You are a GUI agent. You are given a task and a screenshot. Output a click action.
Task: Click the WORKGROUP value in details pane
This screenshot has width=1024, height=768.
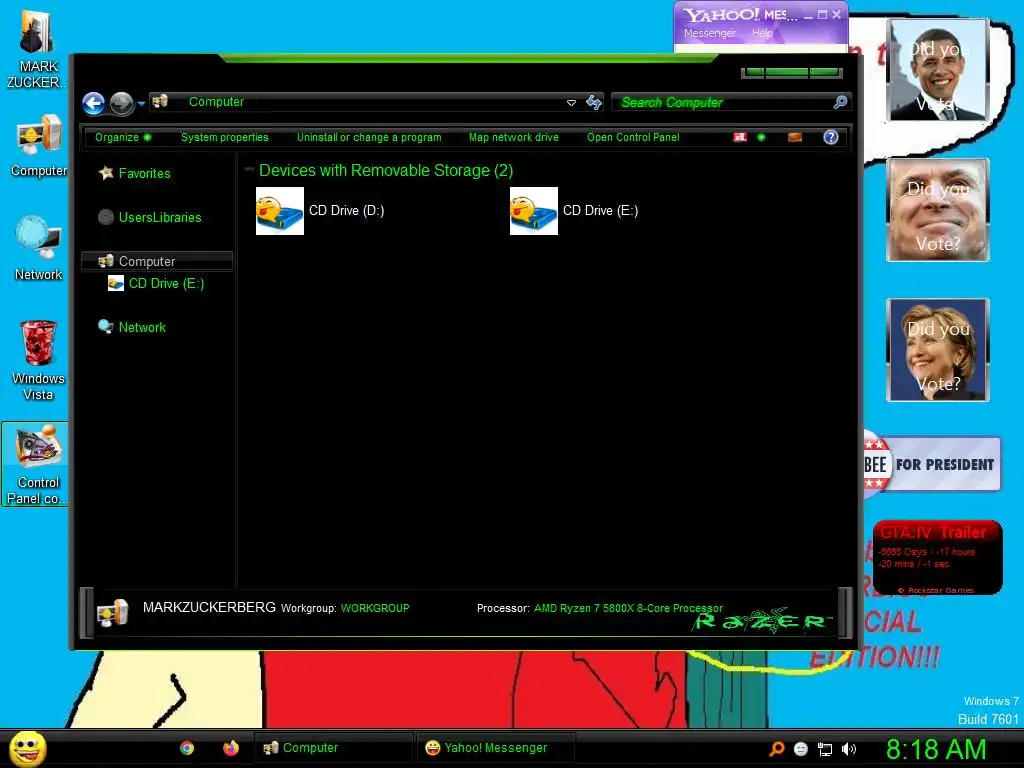point(375,608)
